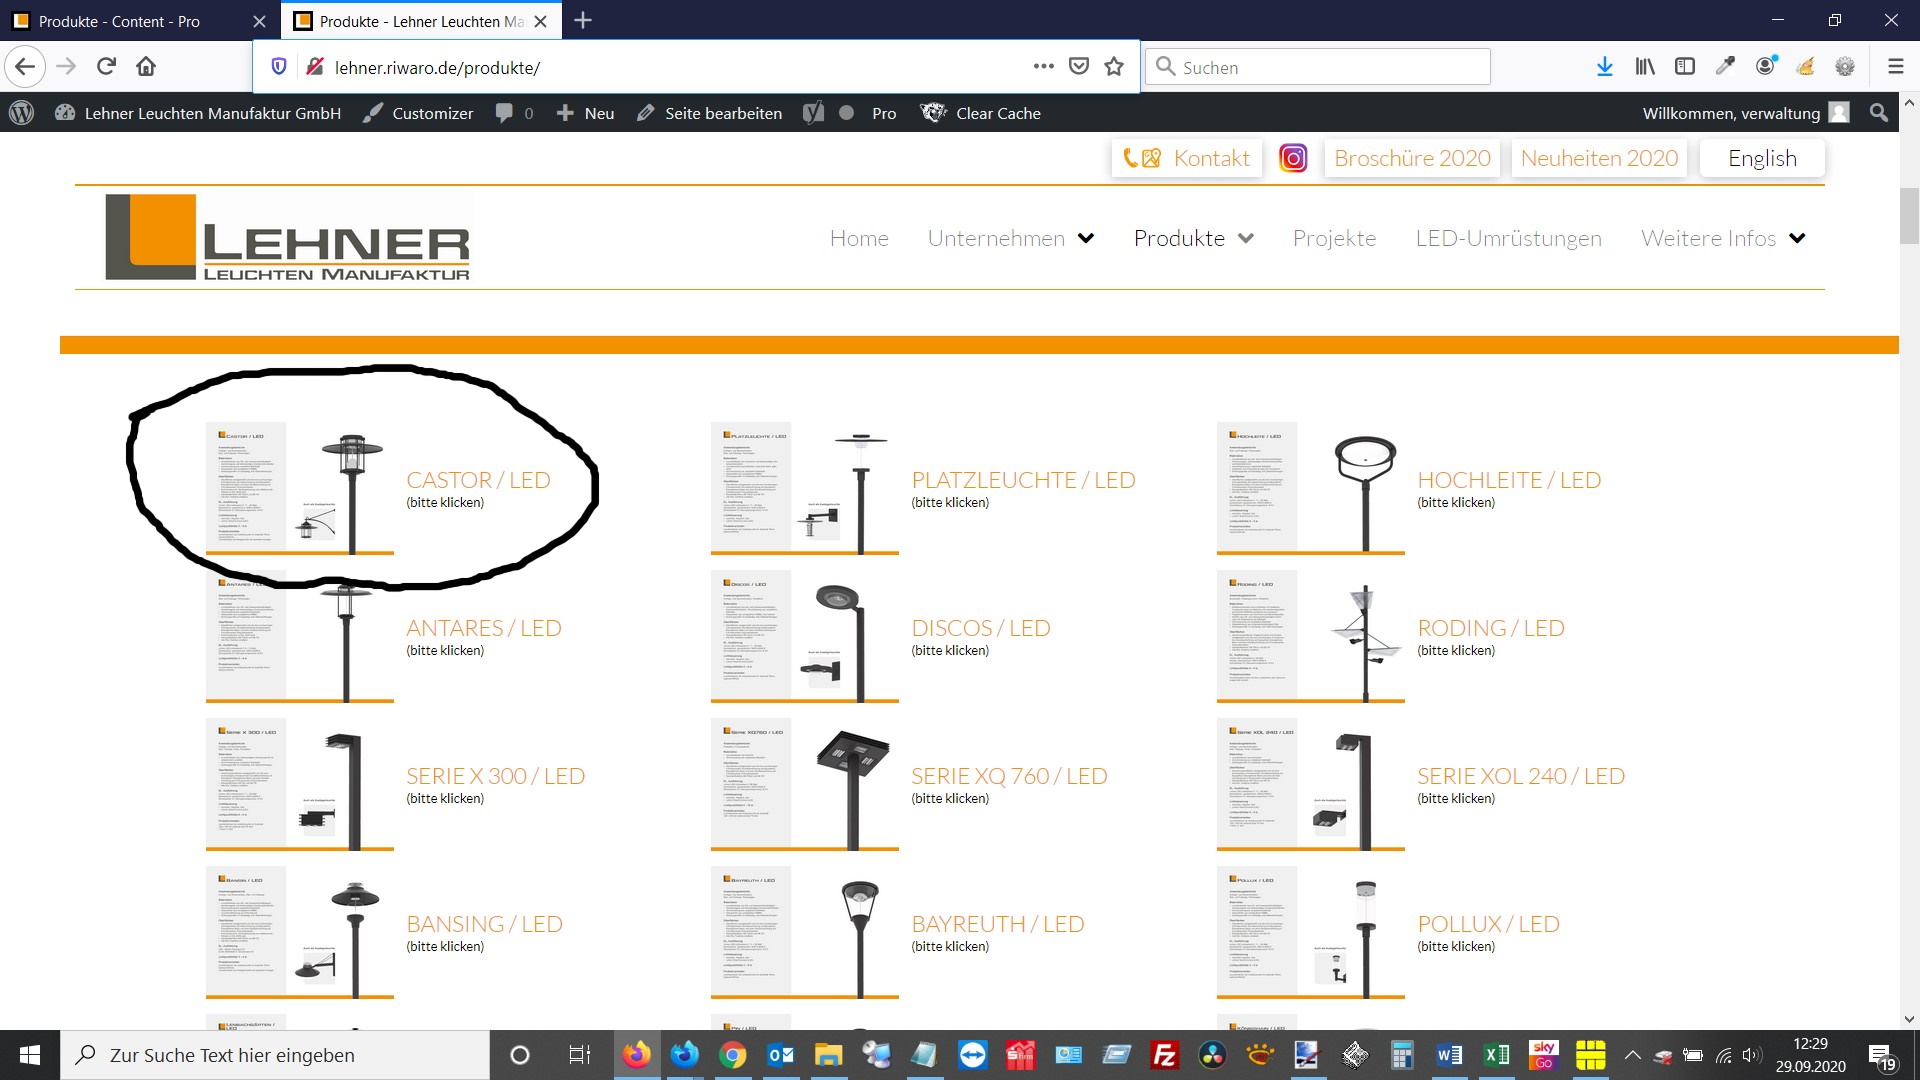The width and height of the screenshot is (1920, 1080).
Task: Open the Instagram link icon
Action: click(x=1293, y=158)
